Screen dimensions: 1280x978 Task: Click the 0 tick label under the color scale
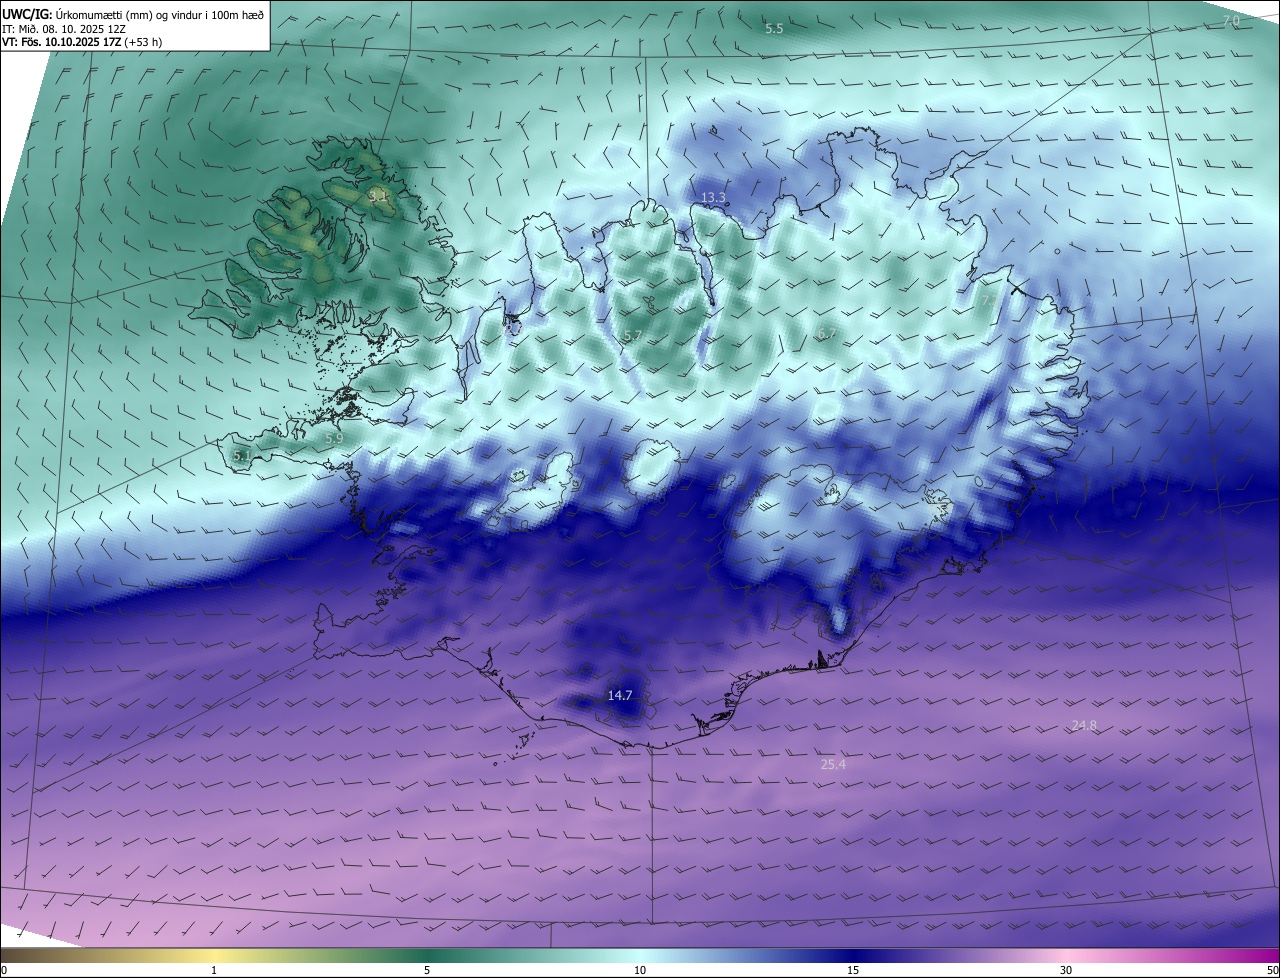point(4,970)
